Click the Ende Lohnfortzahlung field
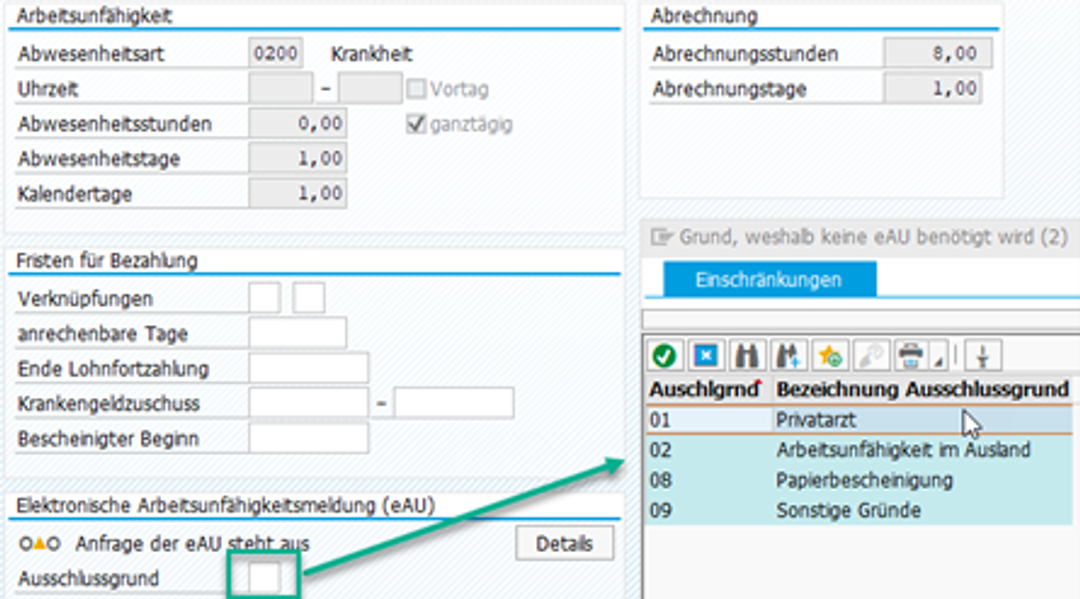The width and height of the screenshot is (1080, 599). pyautogui.click(x=309, y=368)
